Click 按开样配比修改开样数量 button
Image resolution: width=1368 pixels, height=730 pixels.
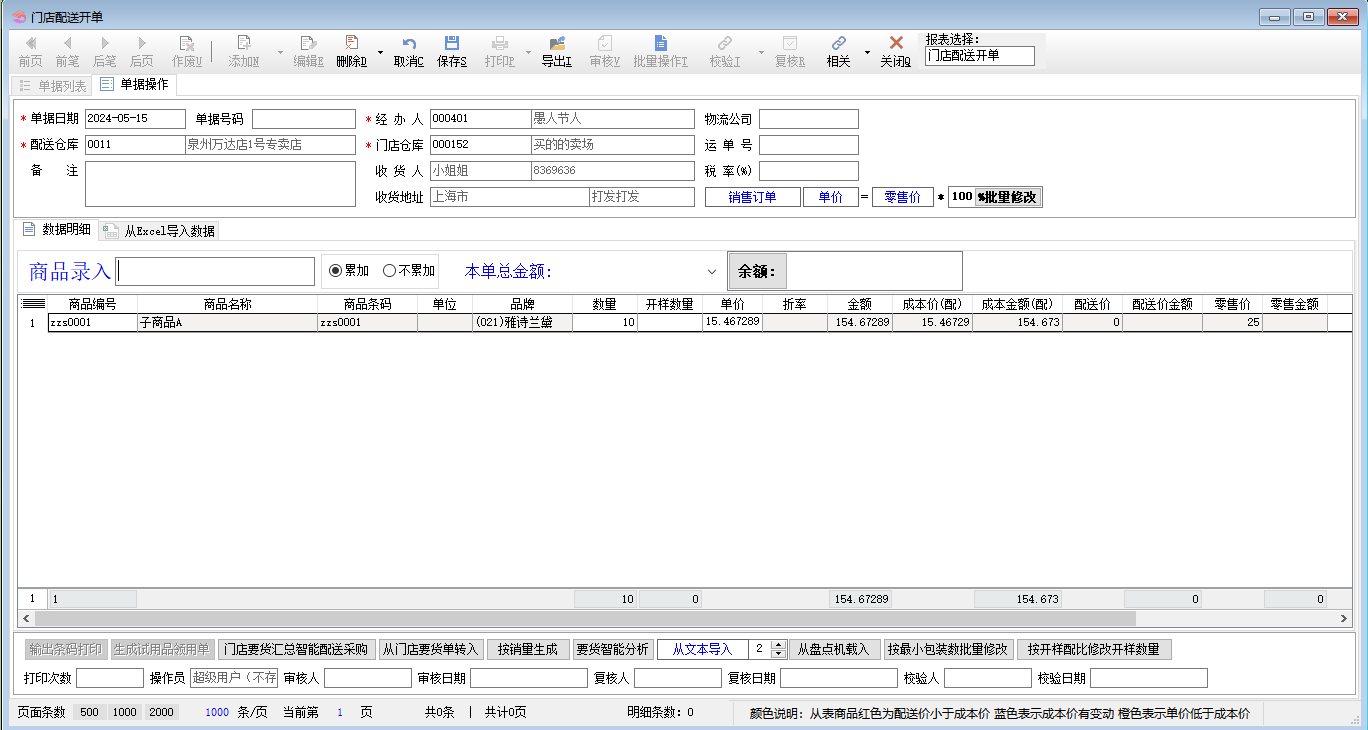[1094, 649]
